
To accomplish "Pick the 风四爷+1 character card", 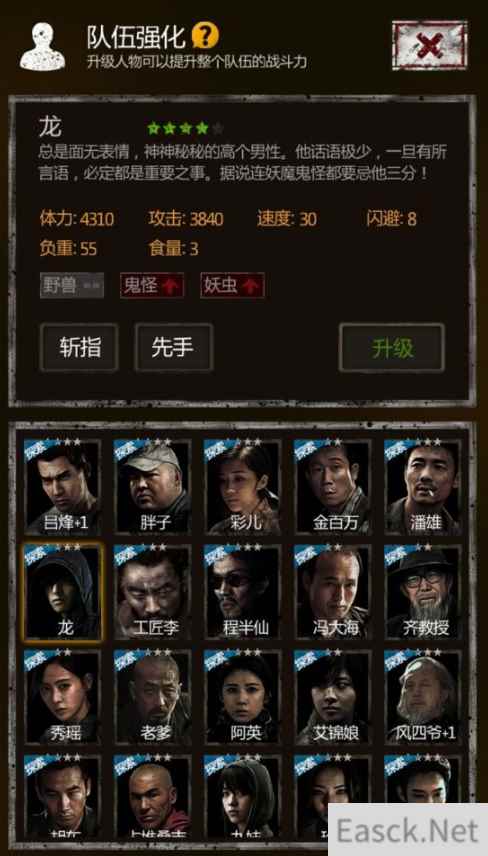I will tap(423, 697).
